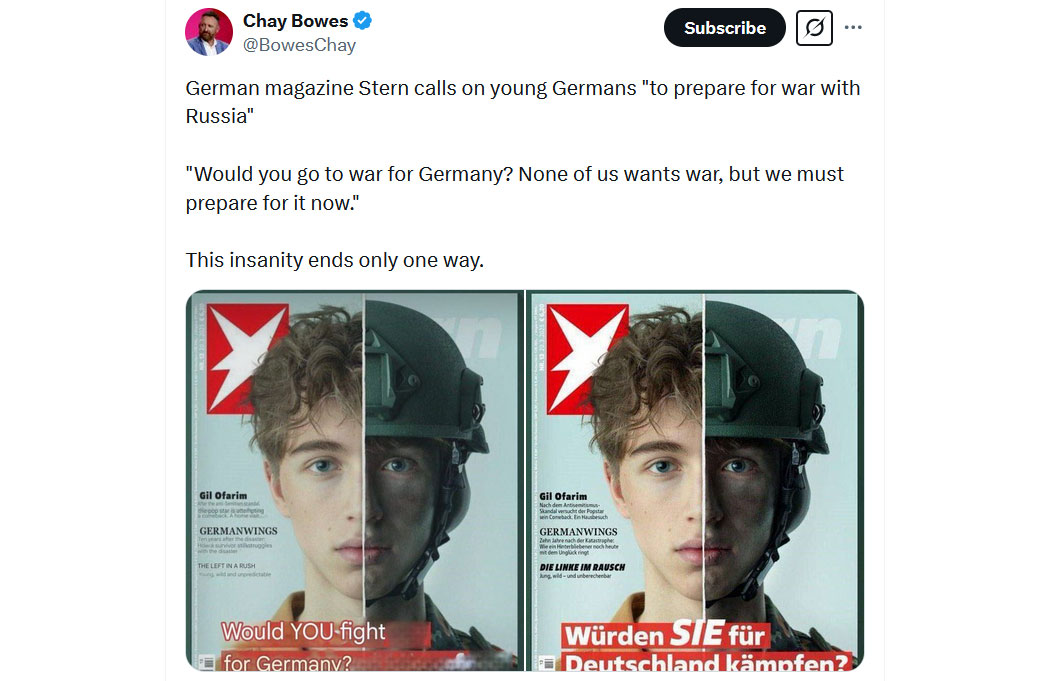The height and width of the screenshot is (681, 1050).
Task: Click "DIE LINKE IM RAUSCH" on the right cover
Action: [x=582, y=567]
